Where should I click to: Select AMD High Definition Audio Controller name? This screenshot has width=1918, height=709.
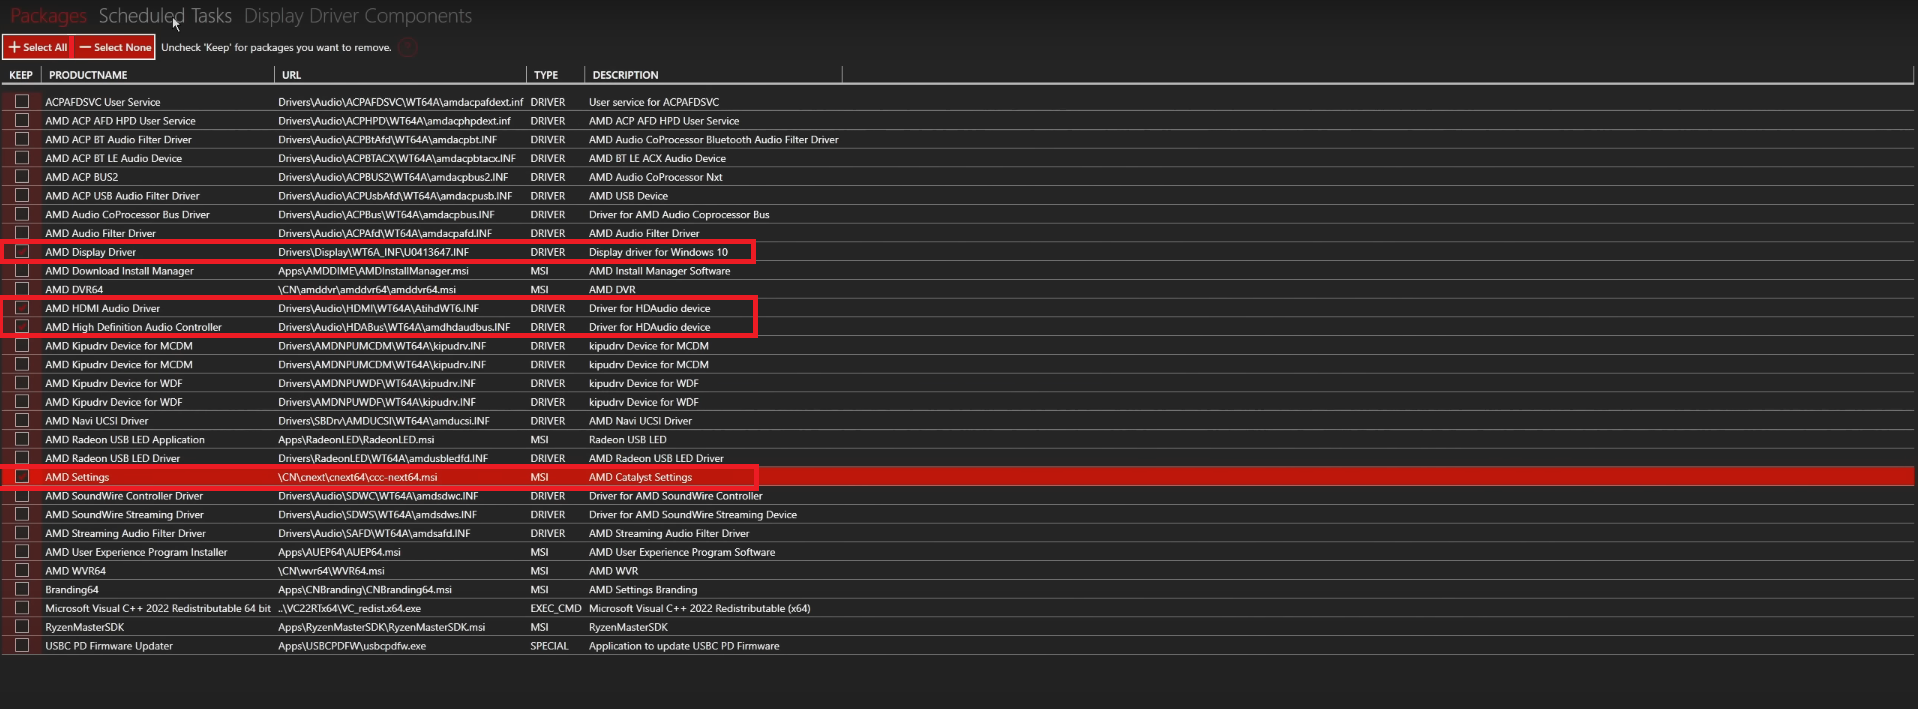[133, 327]
